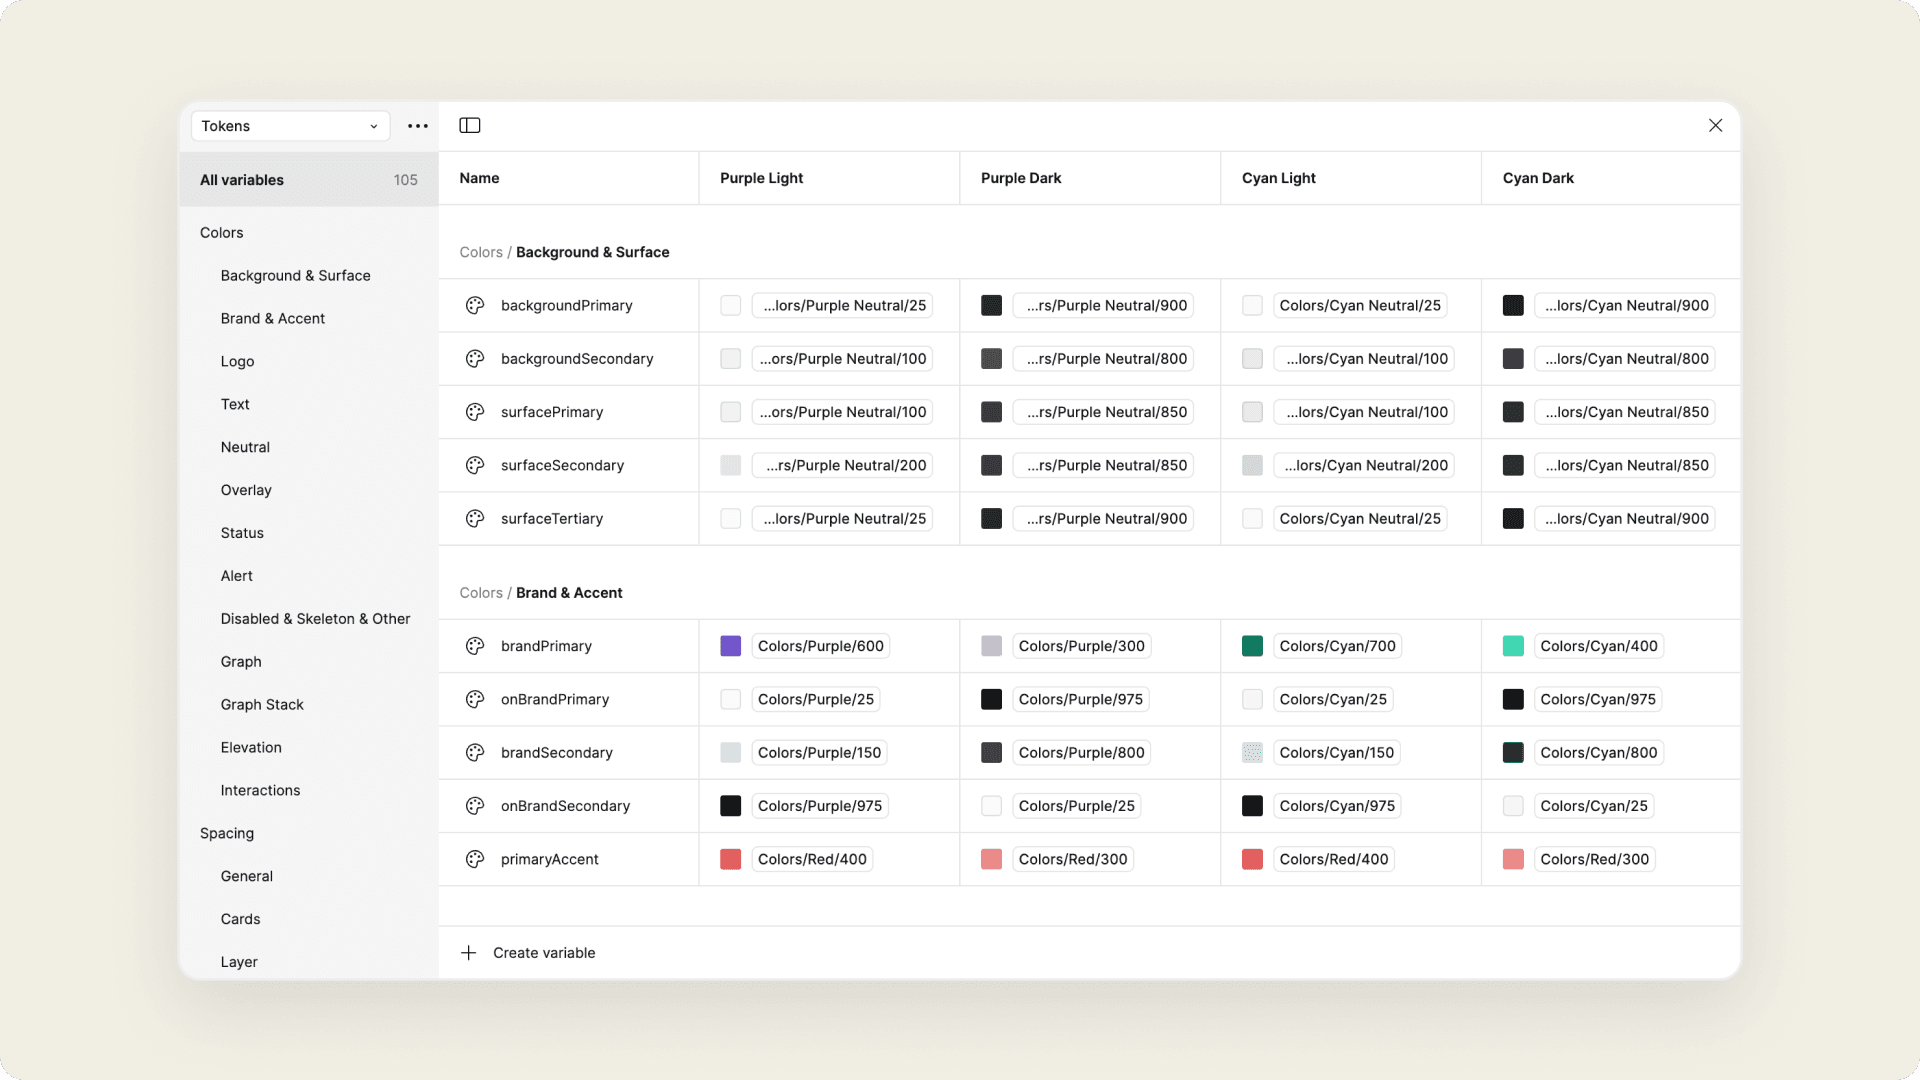Image resolution: width=1920 pixels, height=1080 pixels.
Task: Click Create variable button
Action: [544, 953]
